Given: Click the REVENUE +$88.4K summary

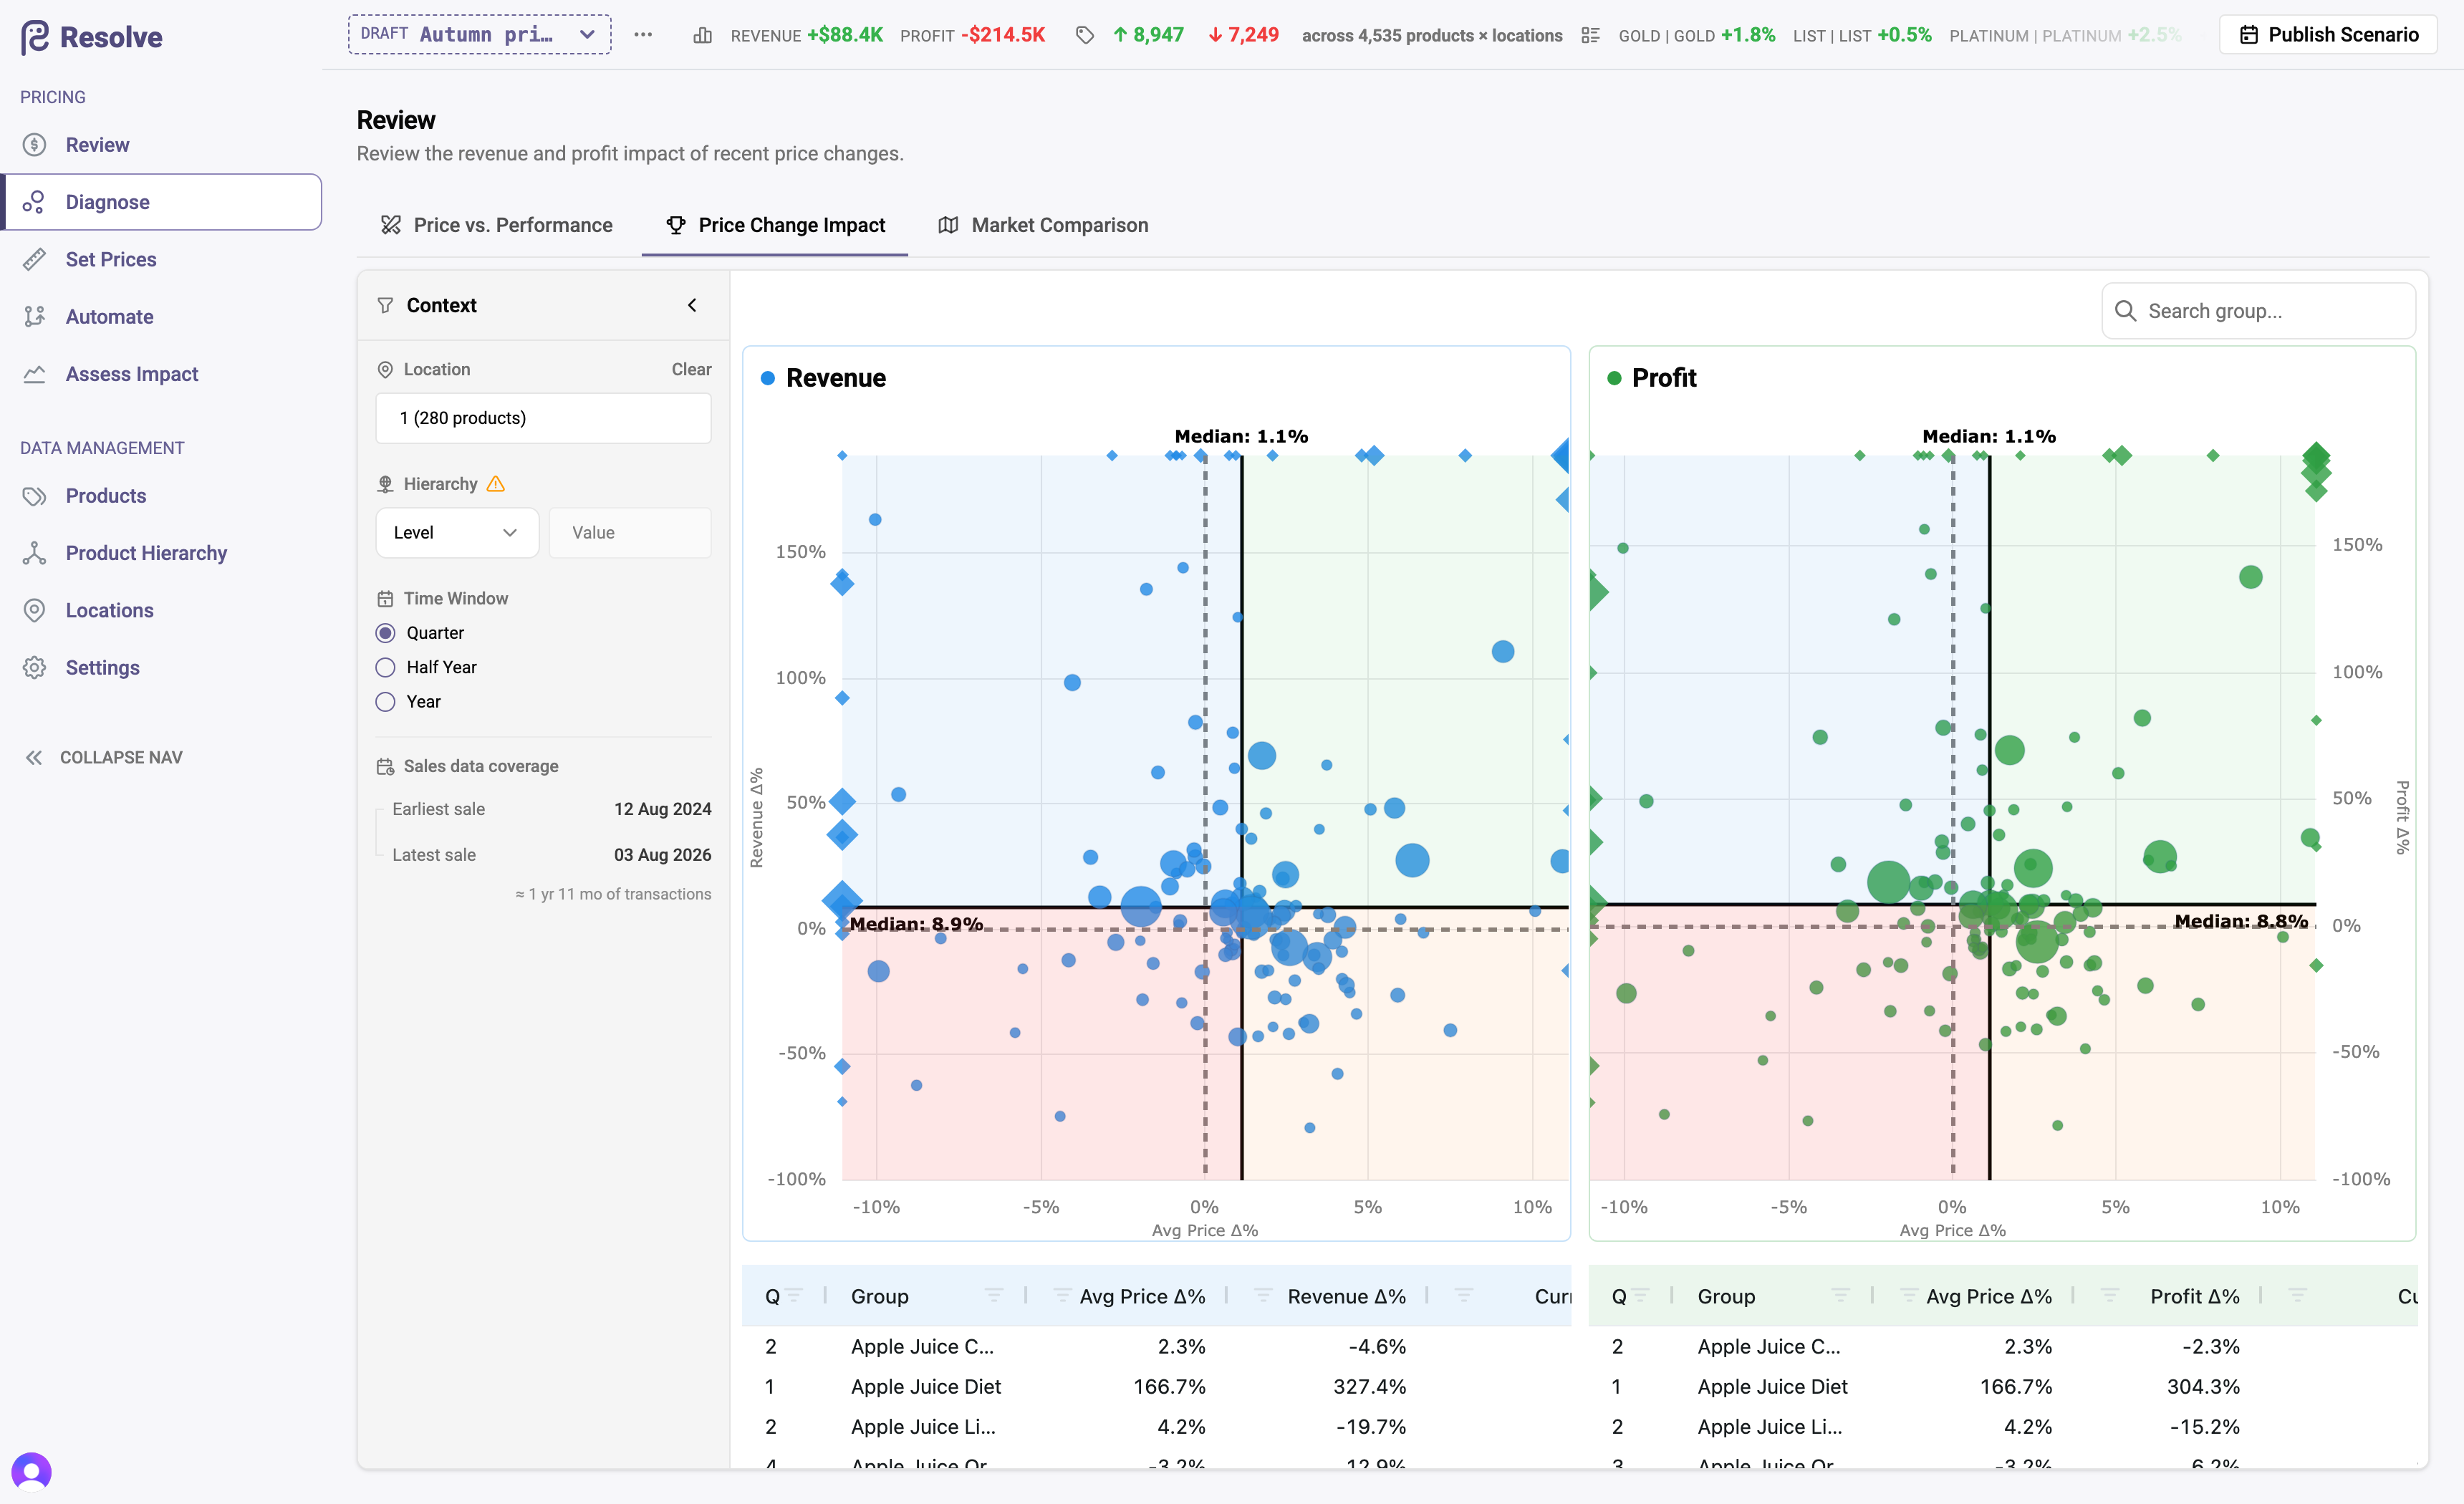Looking at the screenshot, I should pos(806,36).
